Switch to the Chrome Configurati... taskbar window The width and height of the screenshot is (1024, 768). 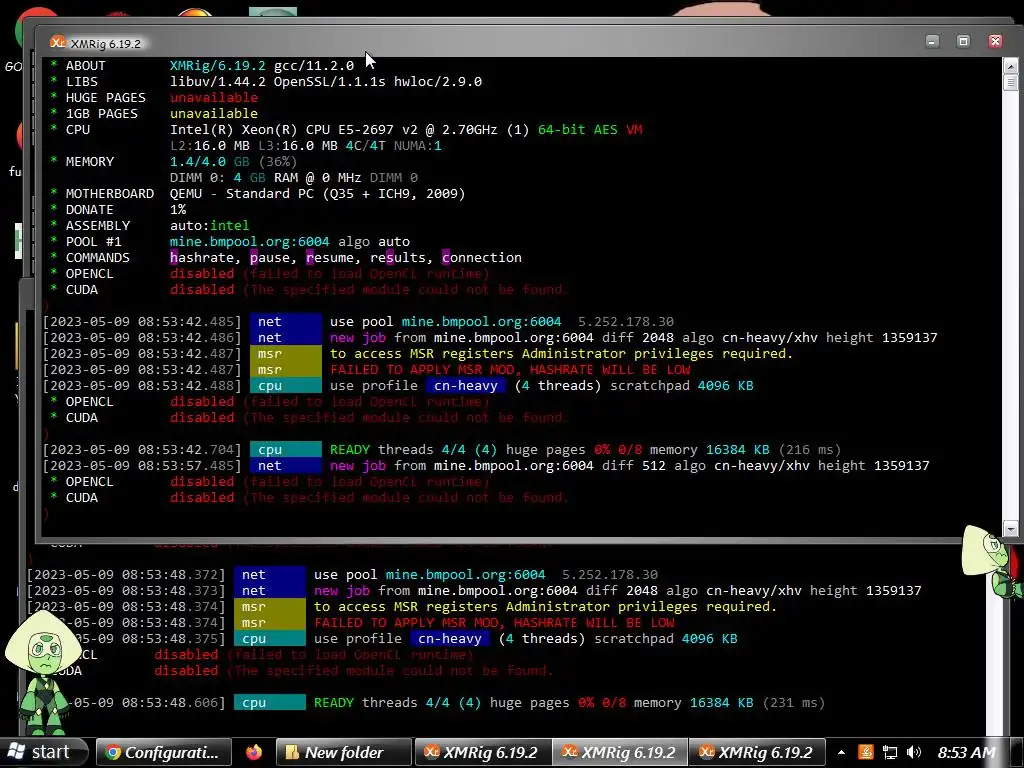(x=163, y=752)
